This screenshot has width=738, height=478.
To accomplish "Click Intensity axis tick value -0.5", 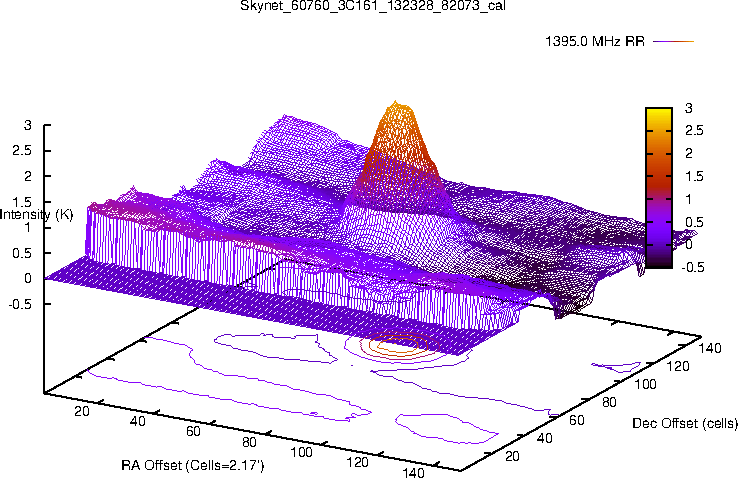I will tap(21, 304).
